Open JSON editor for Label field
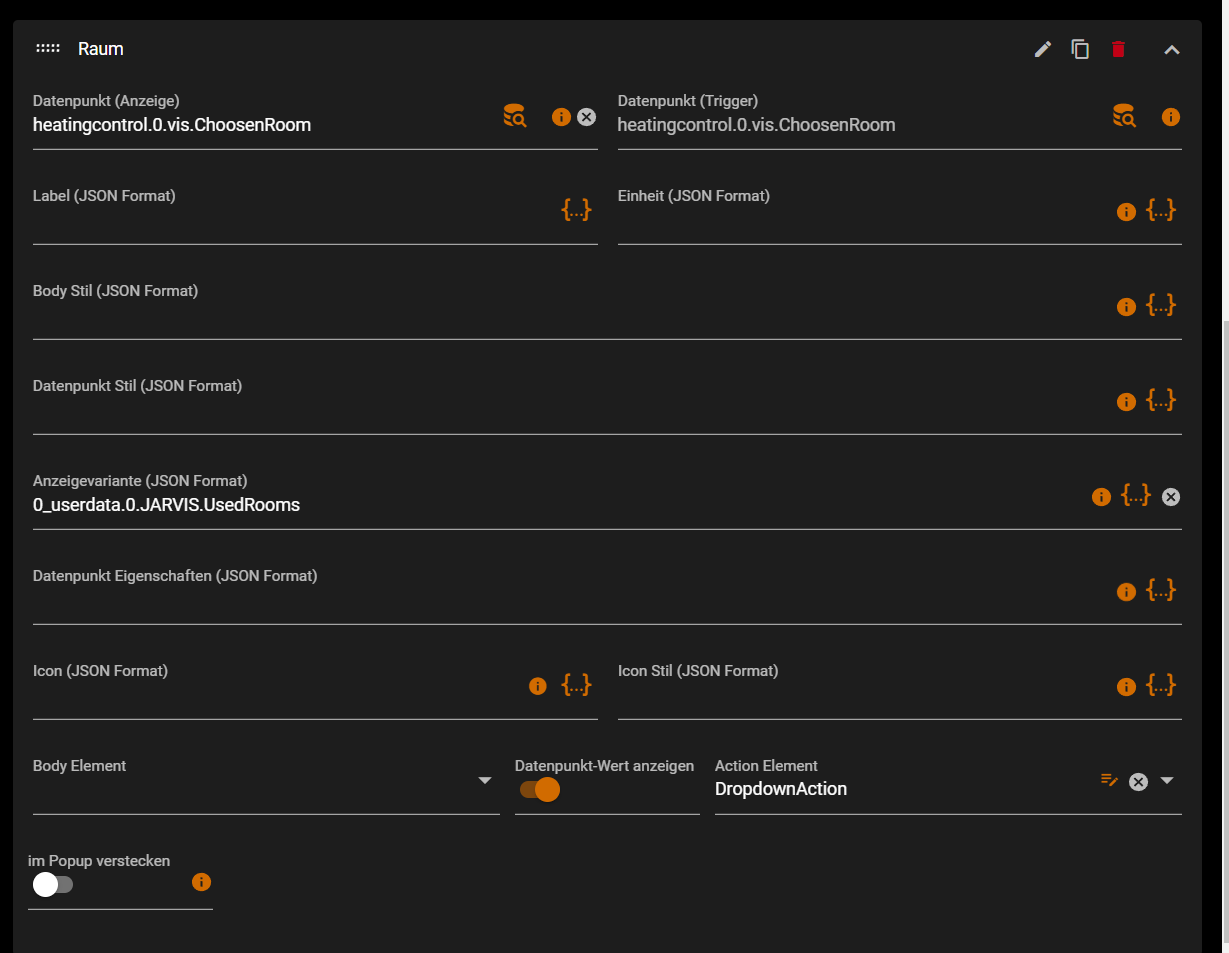The image size is (1229, 953). point(576,210)
